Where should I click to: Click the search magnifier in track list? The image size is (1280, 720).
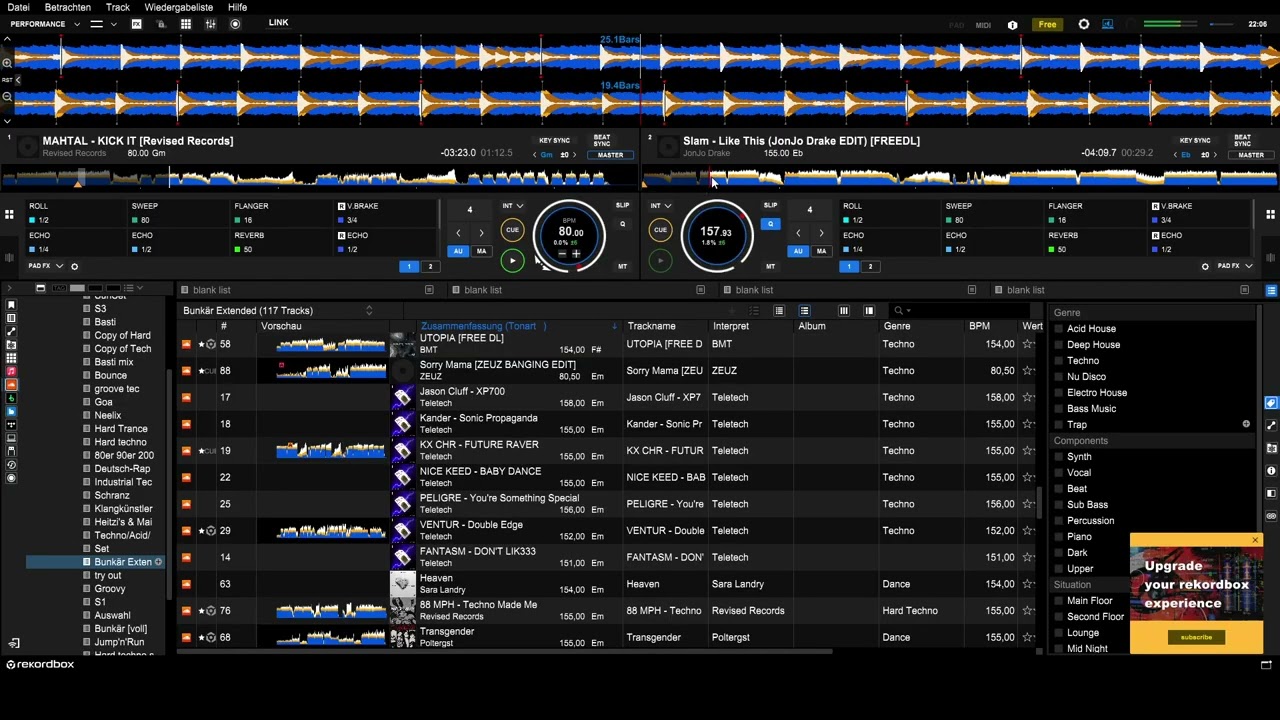899,311
